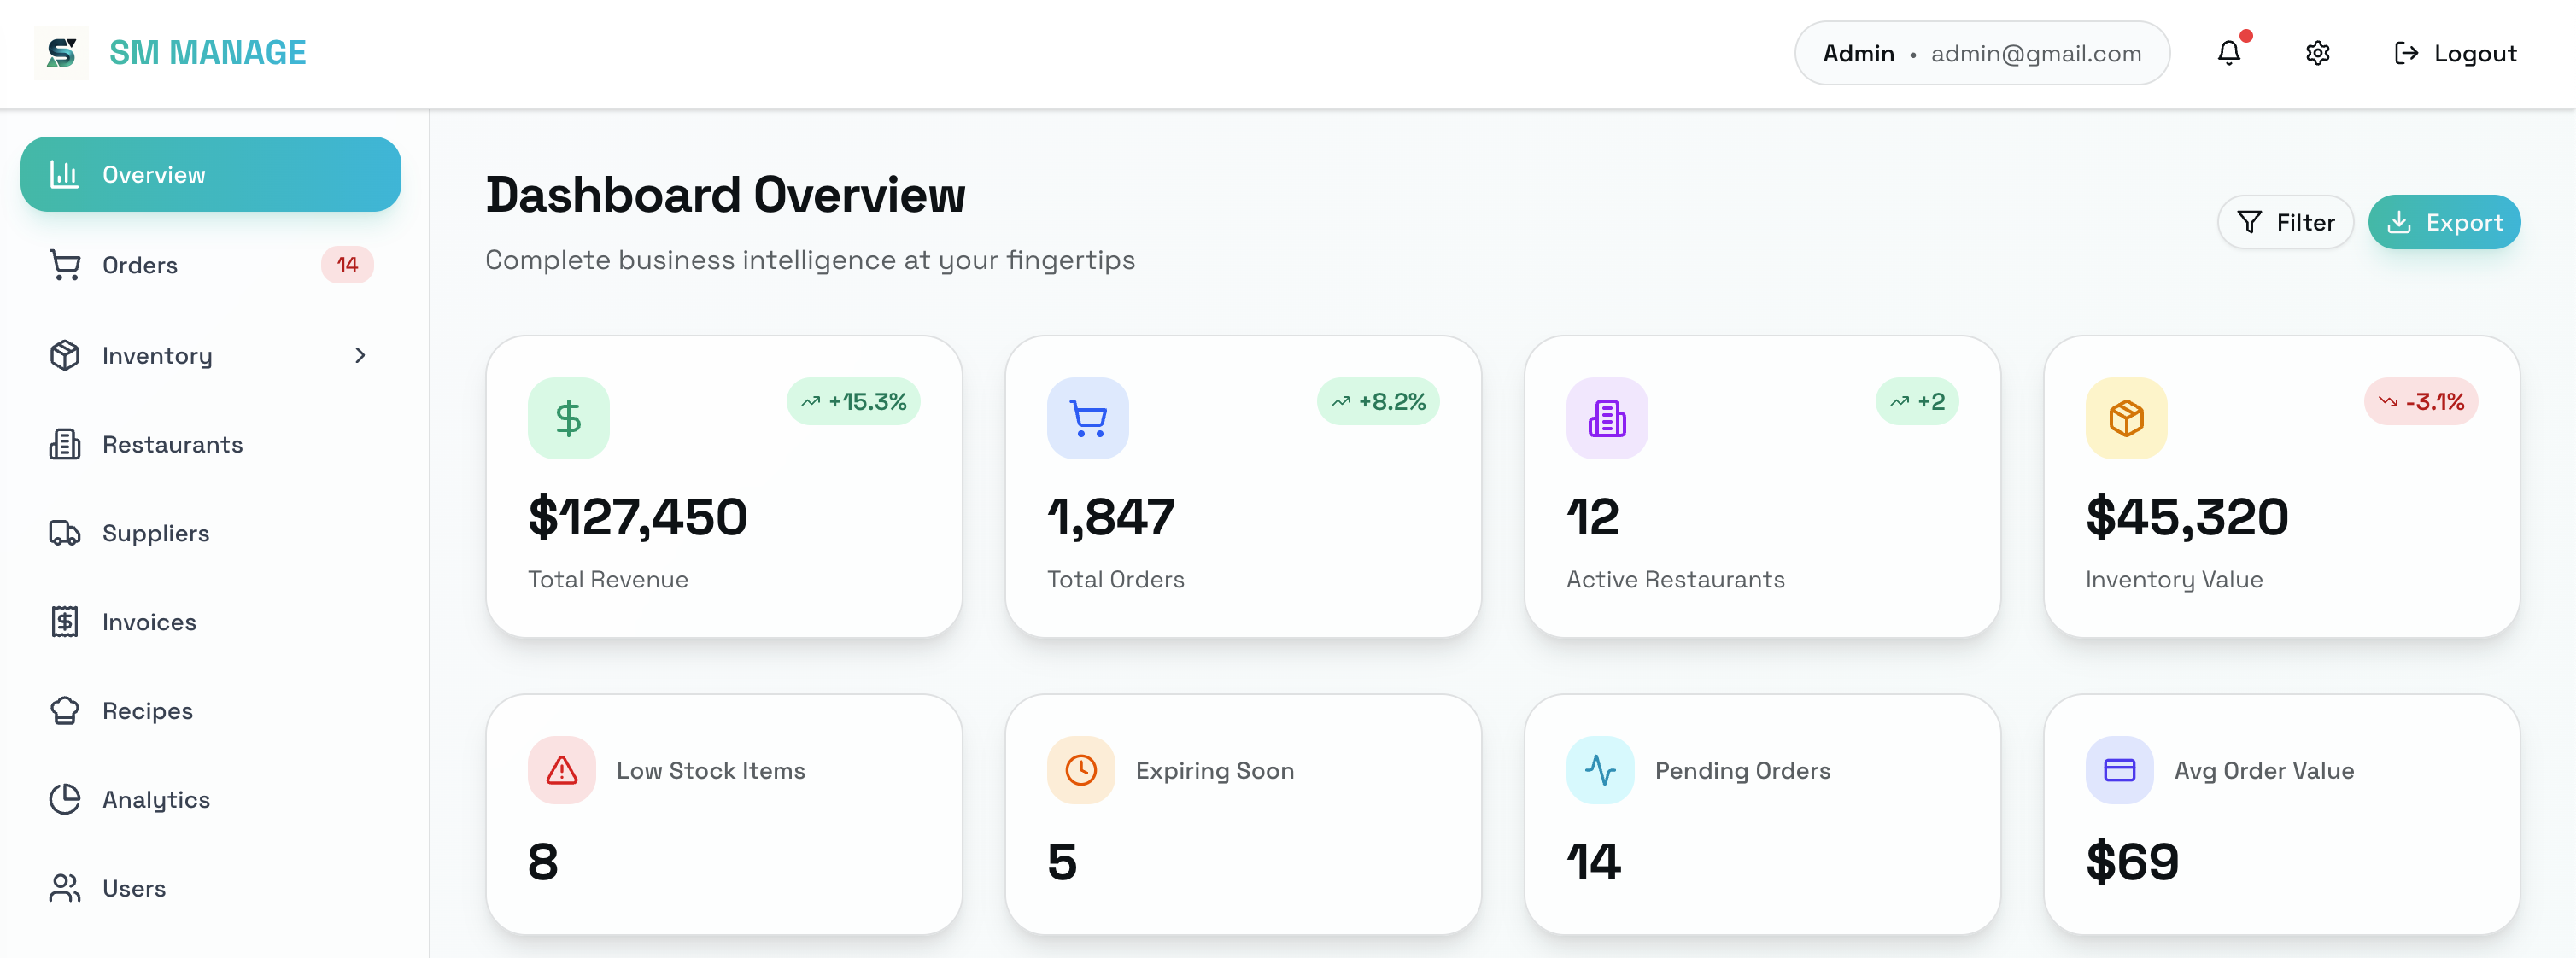Open Analytics via the pie chart icon
Image resolution: width=2576 pixels, height=958 pixels.
pyautogui.click(x=64, y=799)
